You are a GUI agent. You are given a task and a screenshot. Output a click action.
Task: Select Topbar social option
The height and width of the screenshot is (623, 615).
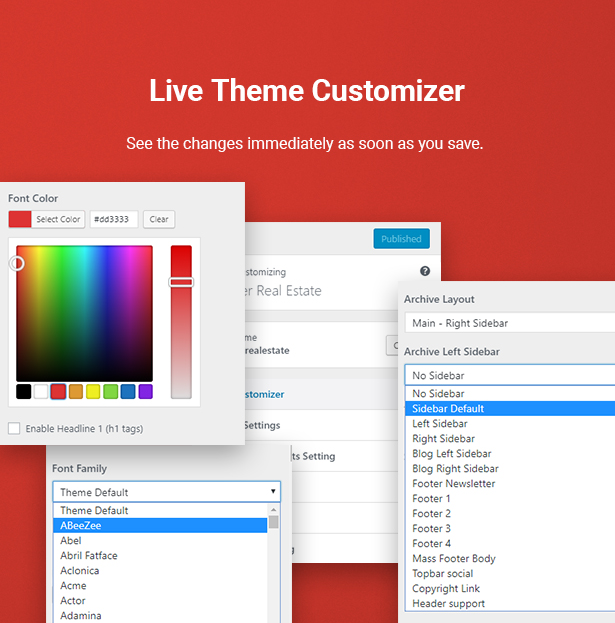[x=510, y=574]
